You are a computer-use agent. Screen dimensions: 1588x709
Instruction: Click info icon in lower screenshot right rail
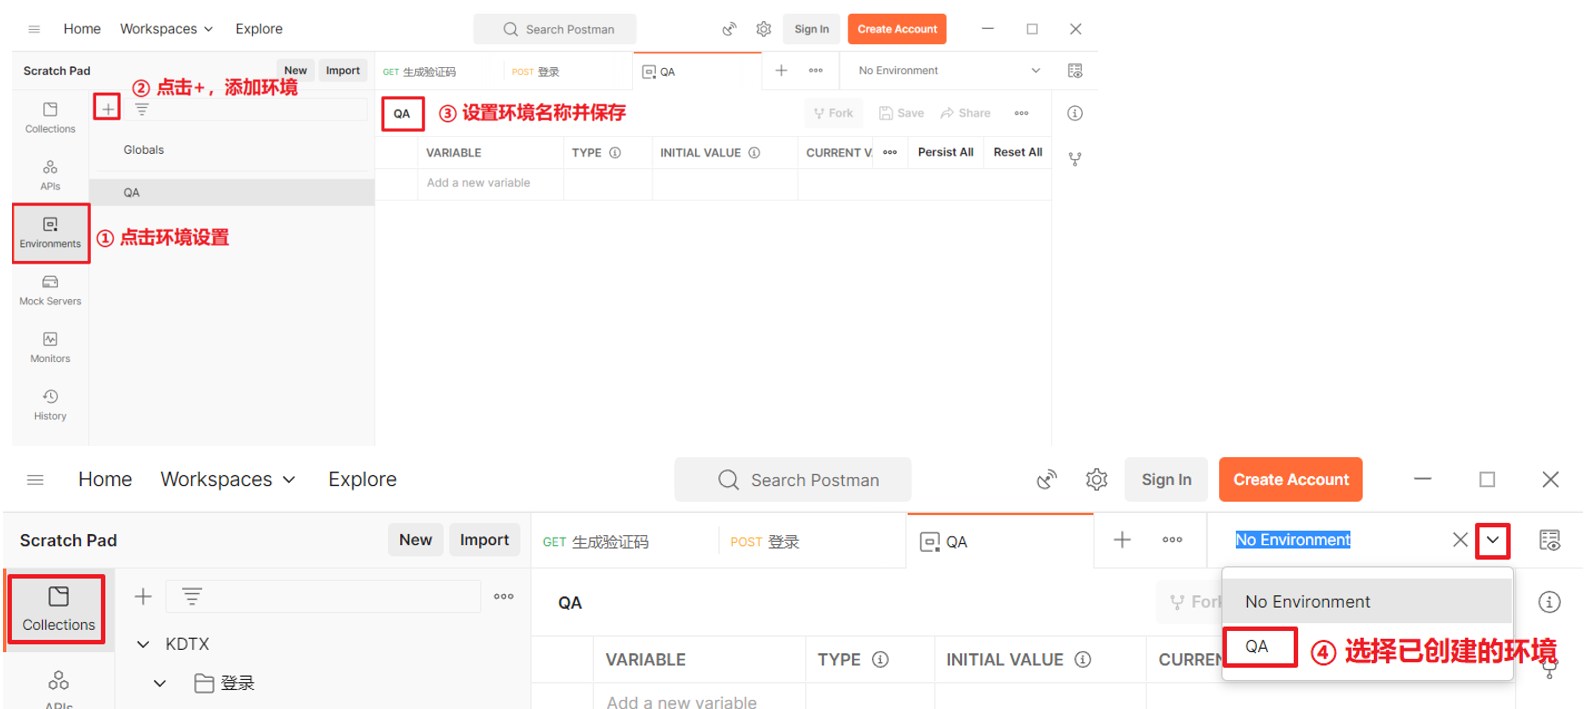[1549, 602]
